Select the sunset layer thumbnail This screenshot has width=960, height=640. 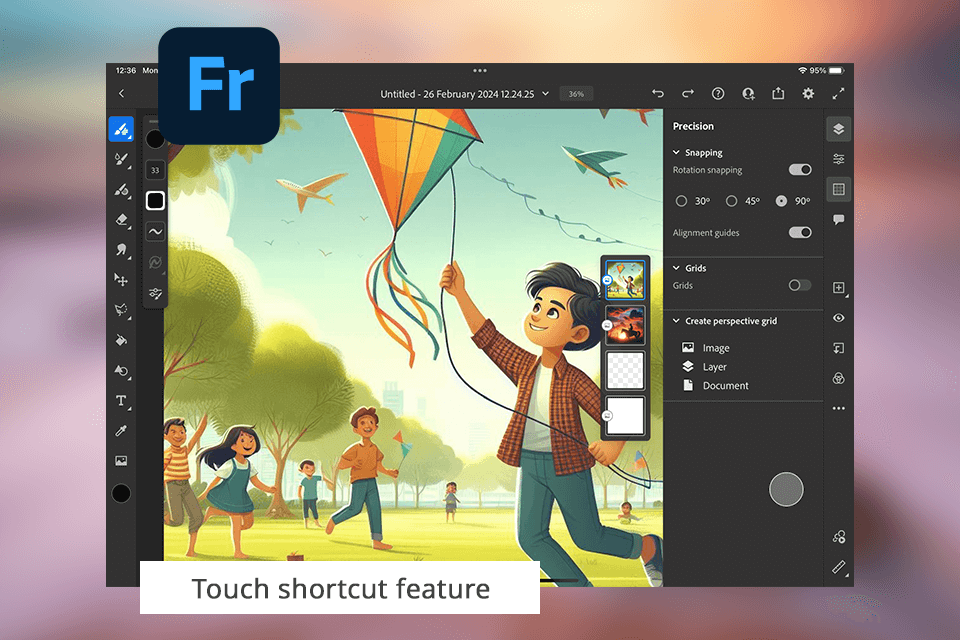point(624,325)
